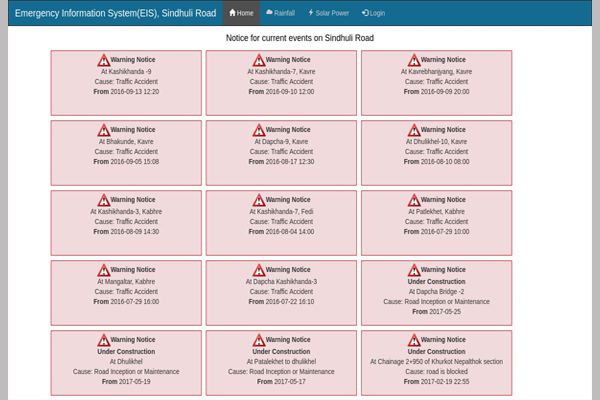Click the 'At Dapcha Bridge -2' location text

tap(436, 292)
